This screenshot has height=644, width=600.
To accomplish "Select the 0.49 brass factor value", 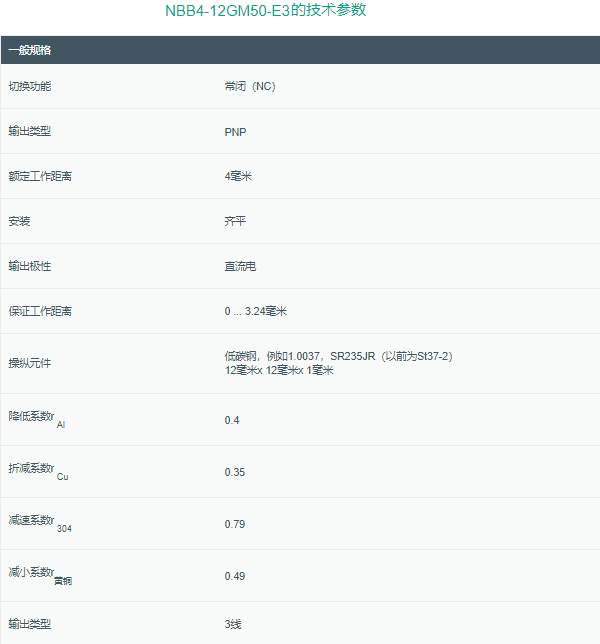I will tap(235, 575).
